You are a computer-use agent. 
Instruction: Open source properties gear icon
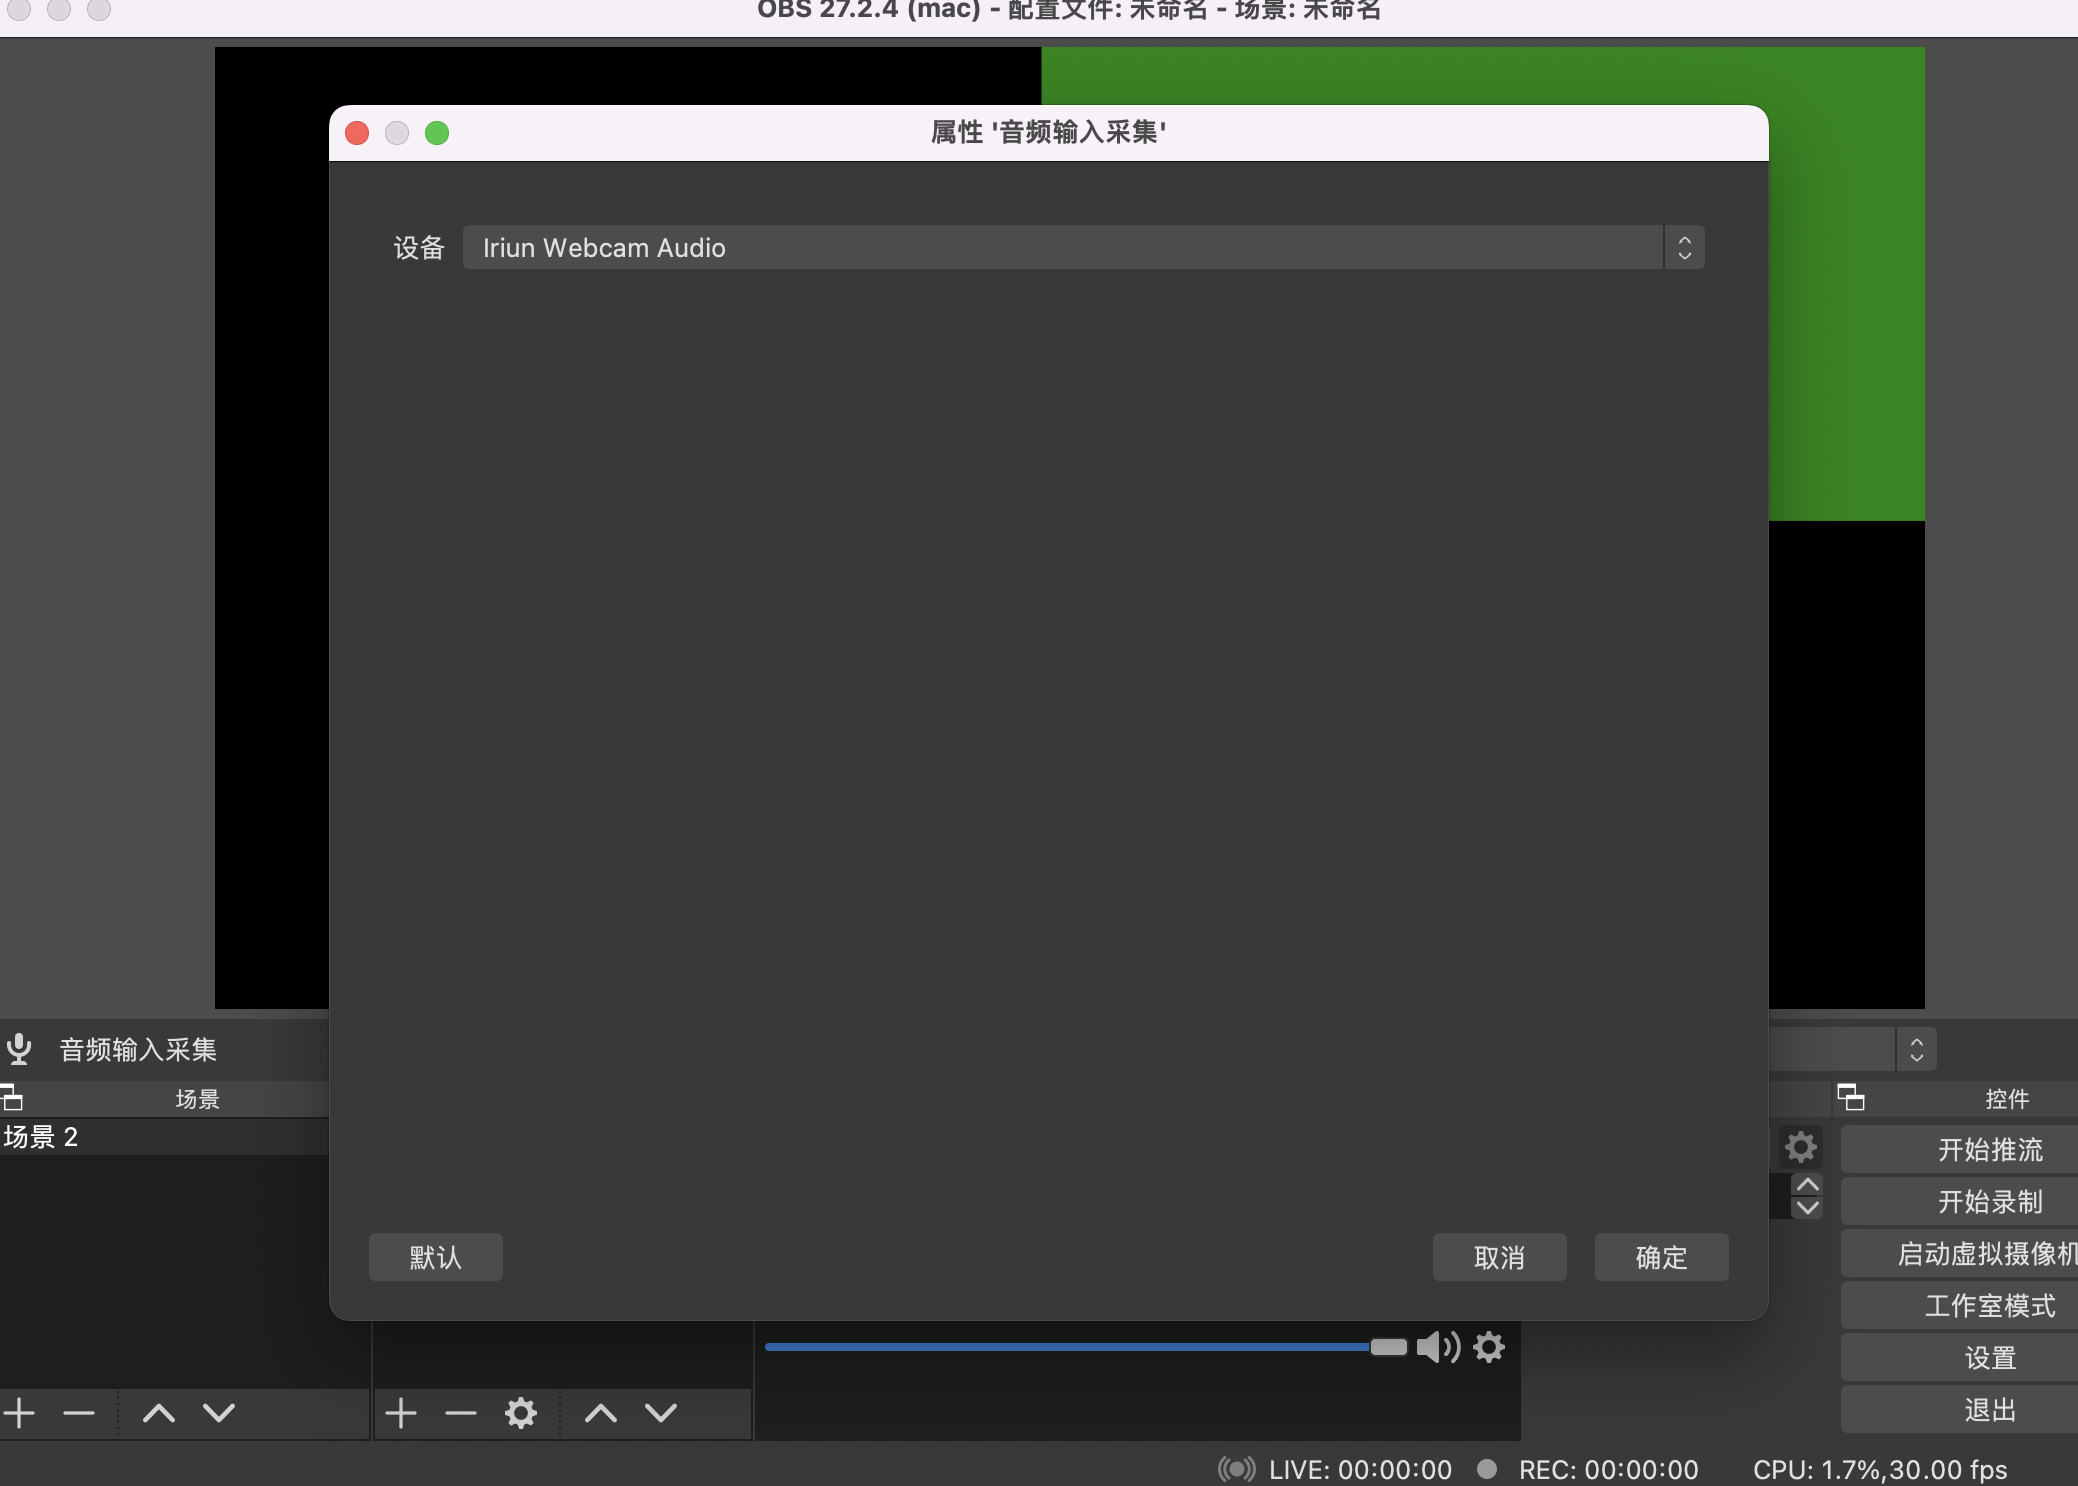coord(521,1413)
